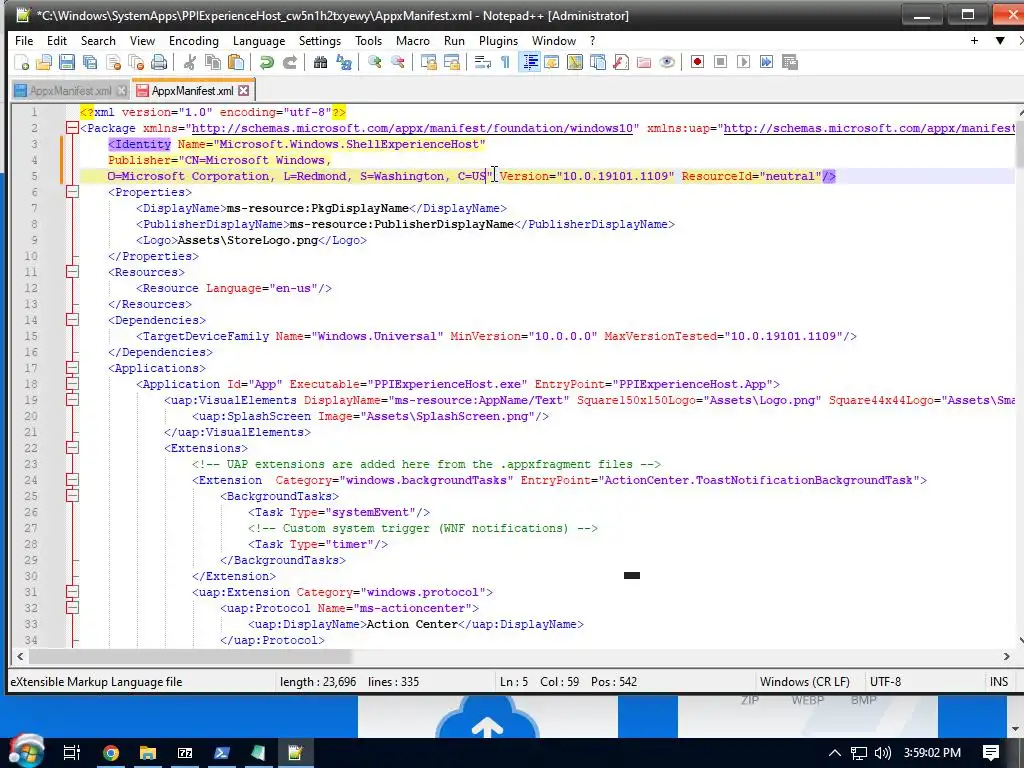Image resolution: width=1024 pixels, height=768 pixels.
Task: Toggle file Monitoring with the eye icon
Action: pos(667,62)
